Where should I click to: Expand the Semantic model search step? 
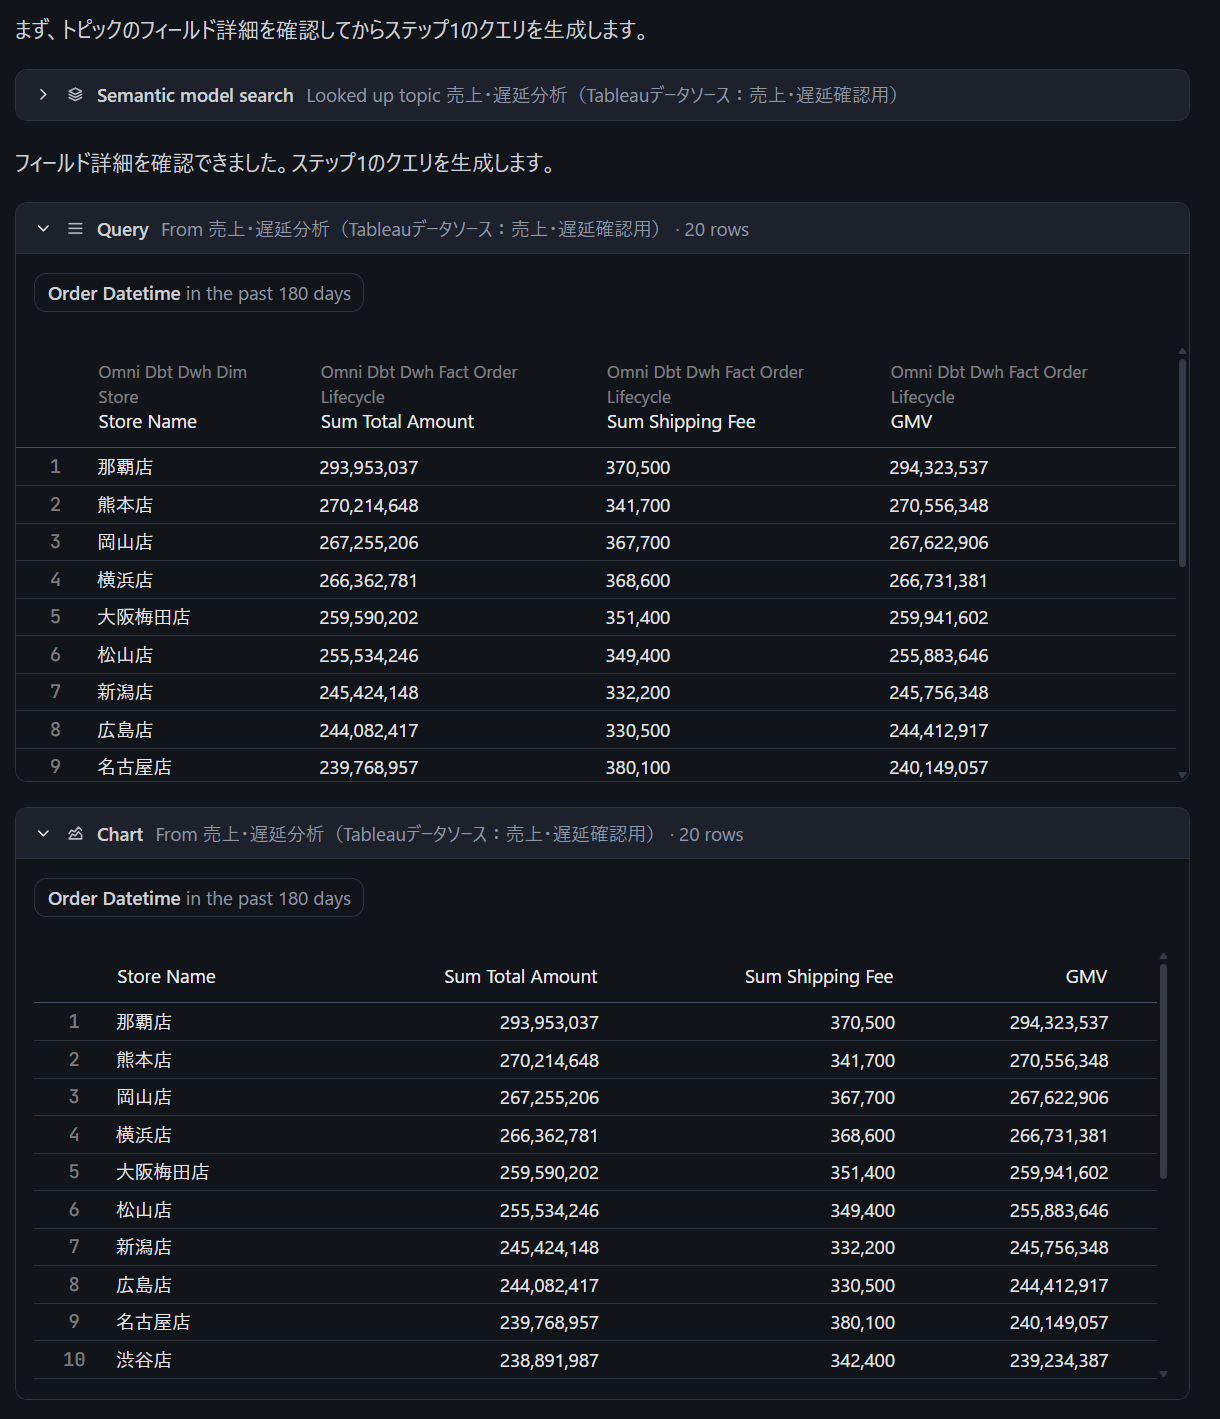pyautogui.click(x=43, y=95)
